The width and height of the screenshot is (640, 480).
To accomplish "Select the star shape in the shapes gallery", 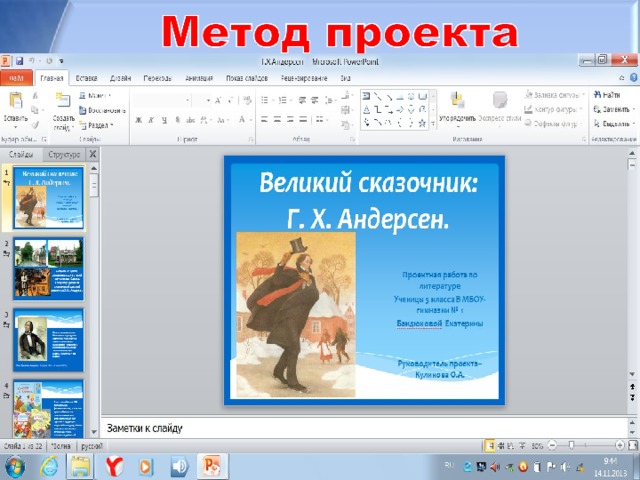I will tap(422, 122).
